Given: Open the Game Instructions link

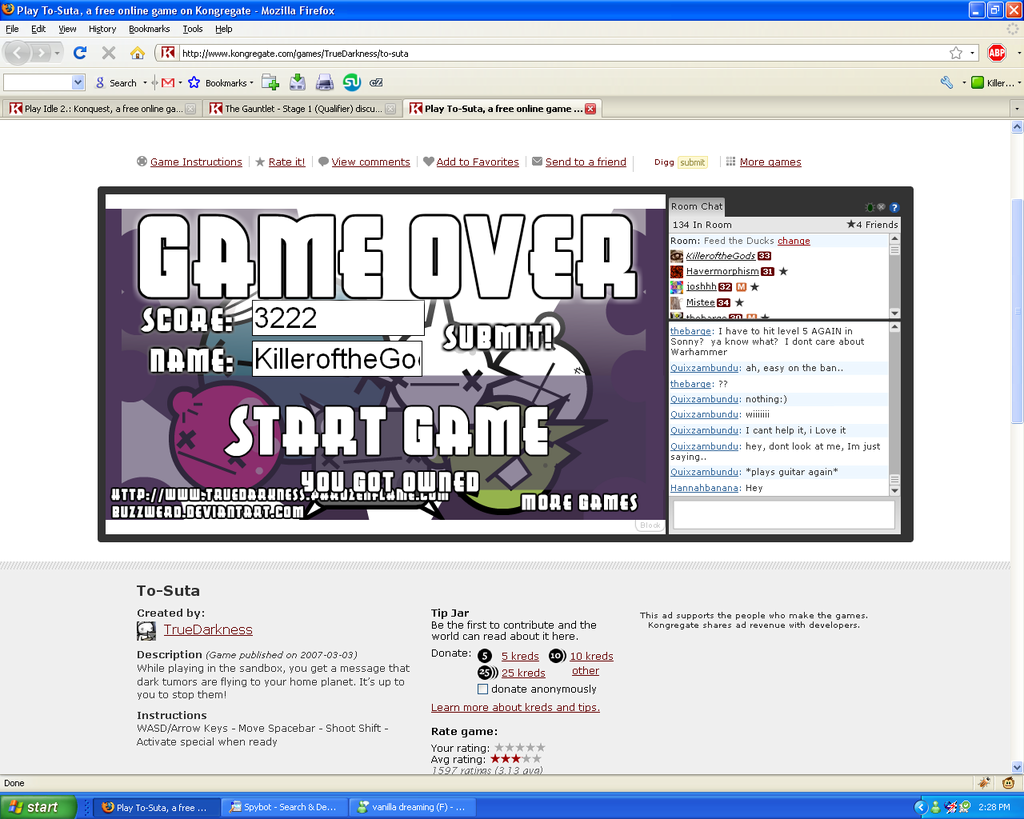Looking at the screenshot, I should (196, 162).
